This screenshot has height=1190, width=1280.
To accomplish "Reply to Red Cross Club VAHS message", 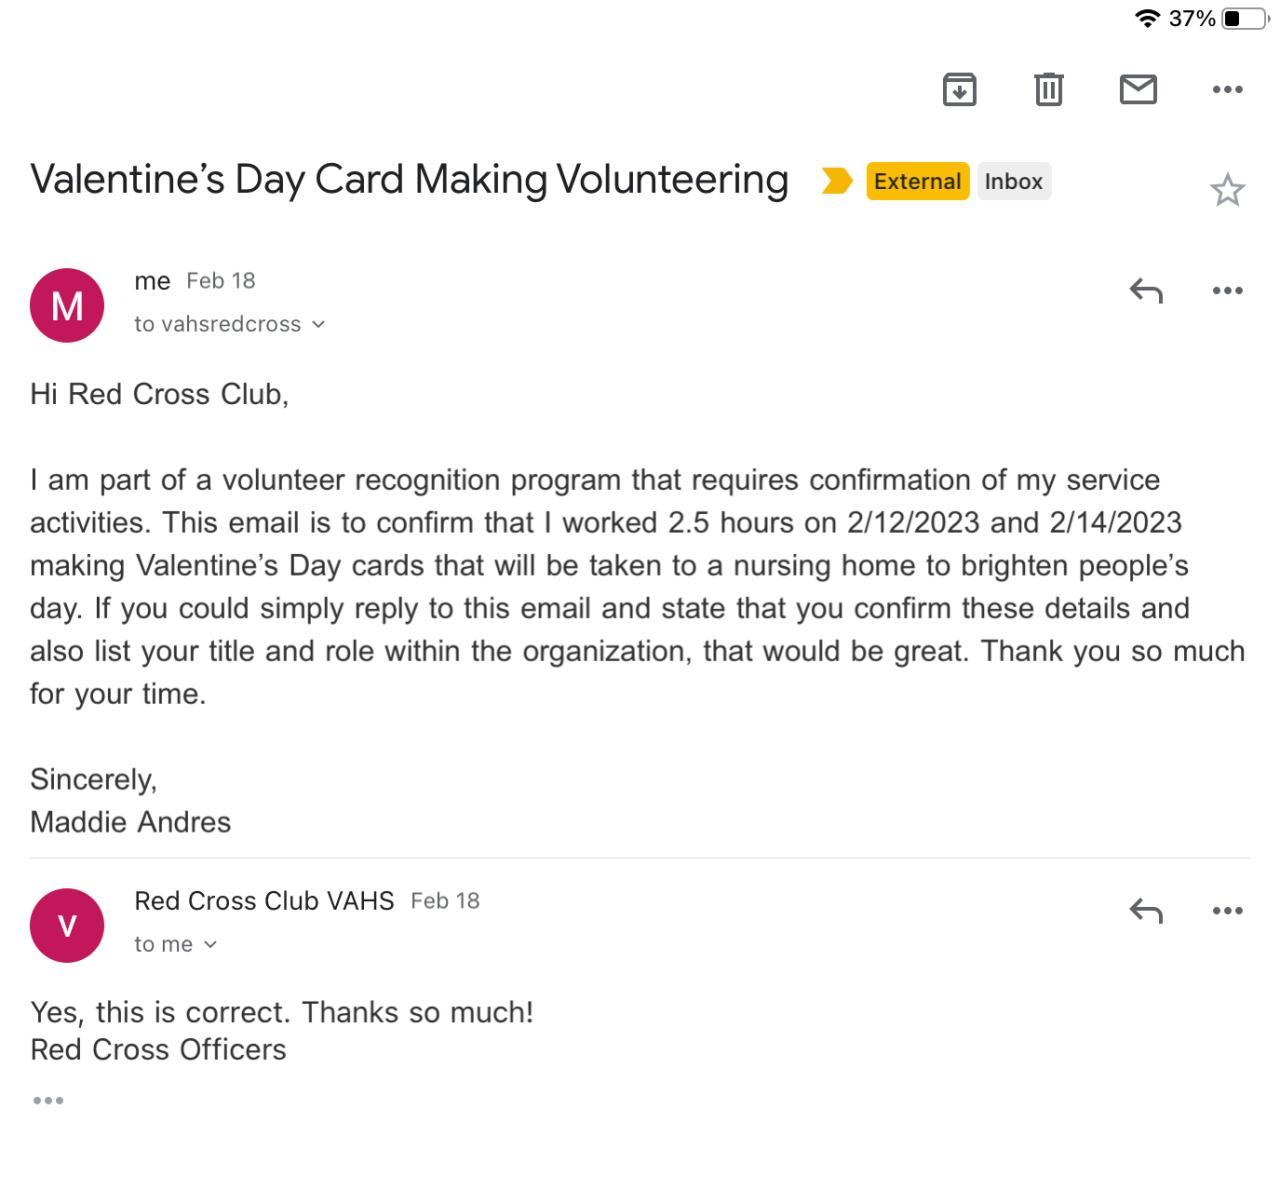I will [x=1146, y=911].
